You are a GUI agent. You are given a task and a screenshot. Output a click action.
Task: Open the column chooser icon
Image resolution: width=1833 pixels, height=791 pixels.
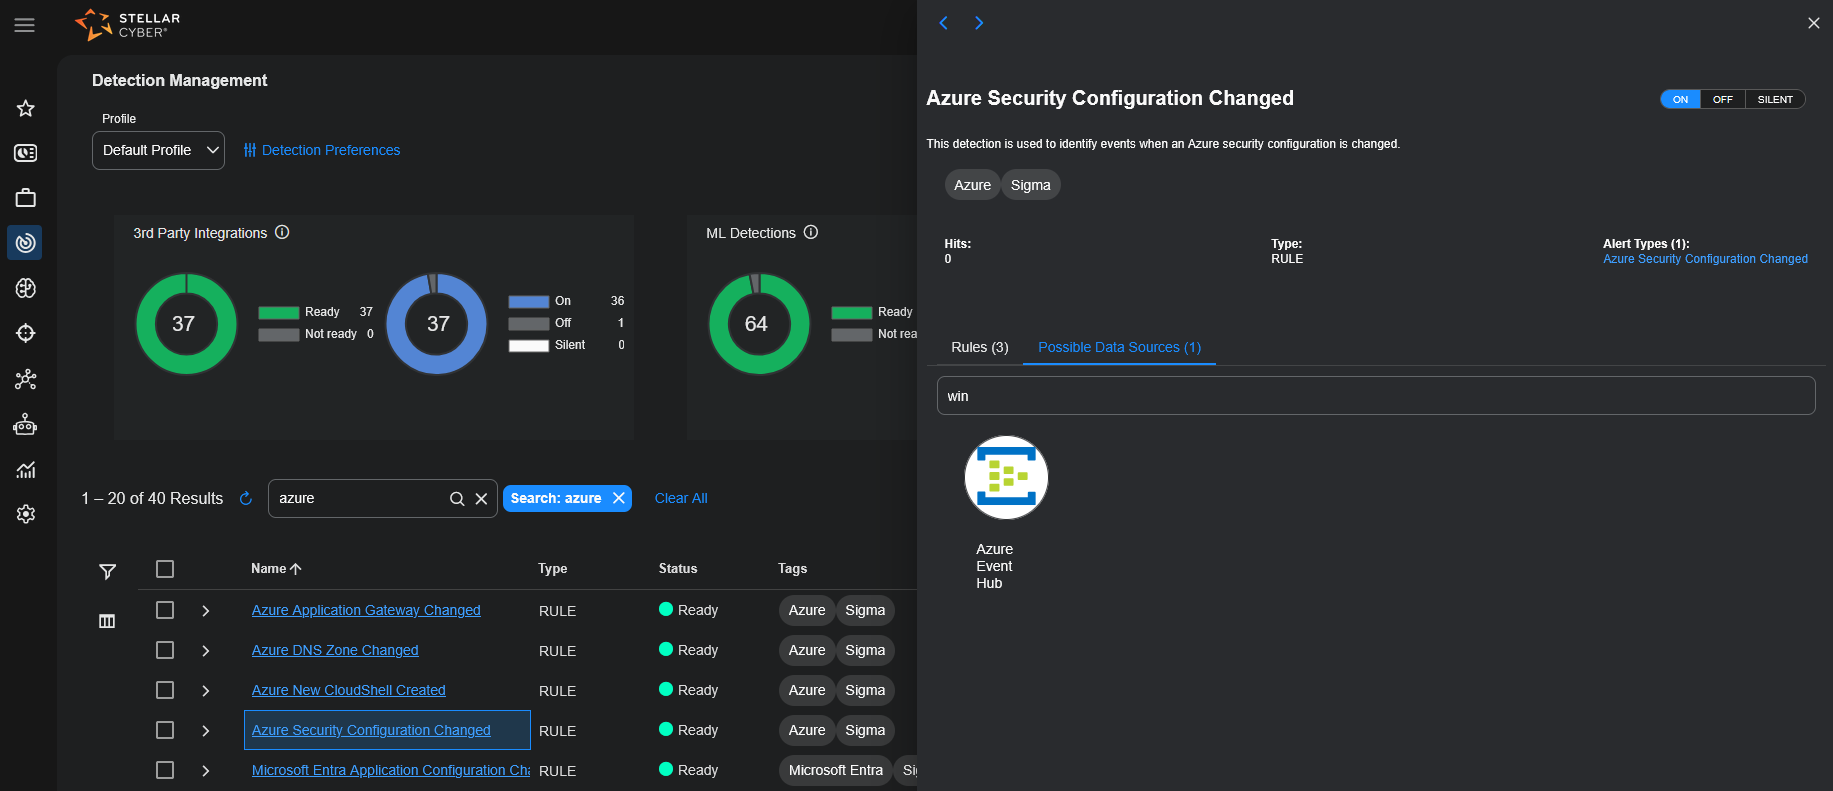coord(107,621)
